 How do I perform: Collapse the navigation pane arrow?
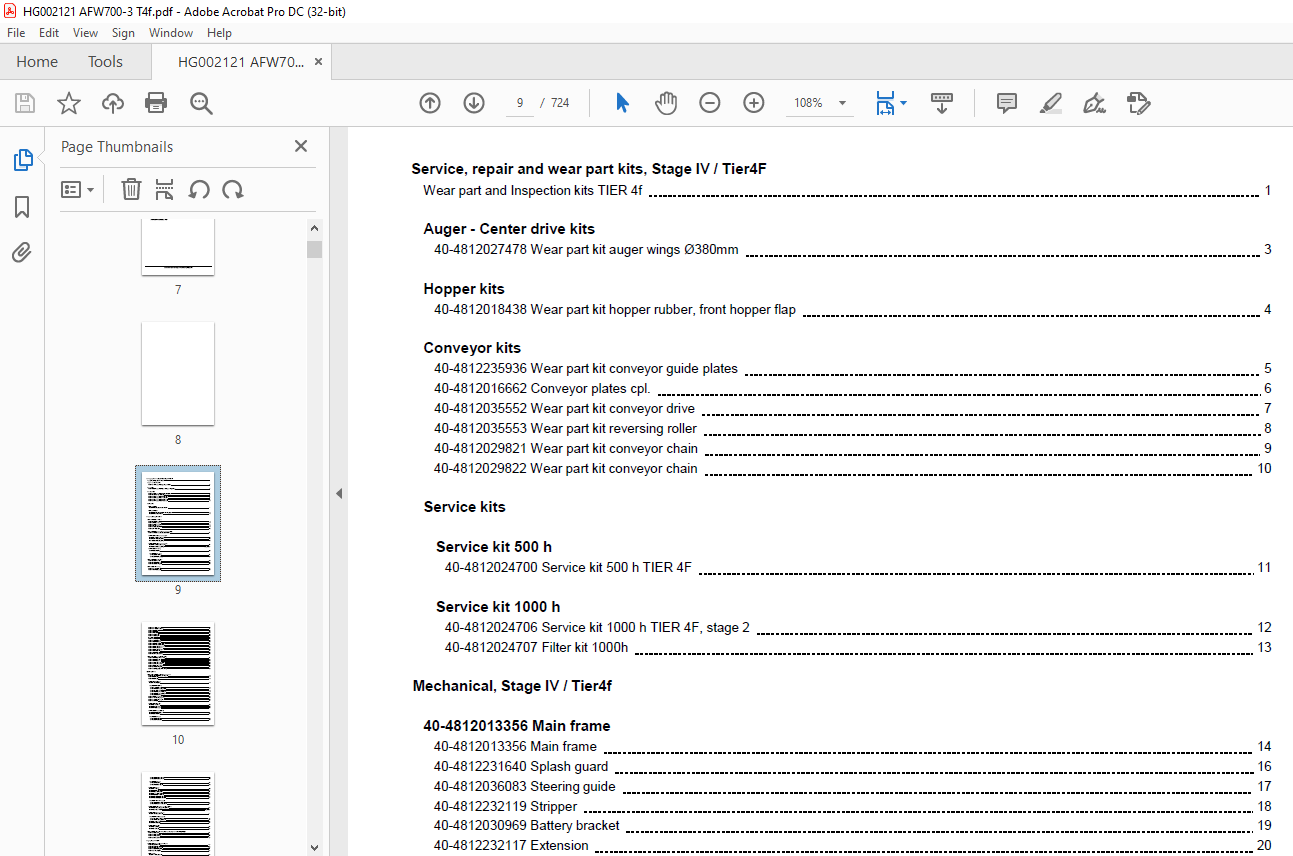338,493
